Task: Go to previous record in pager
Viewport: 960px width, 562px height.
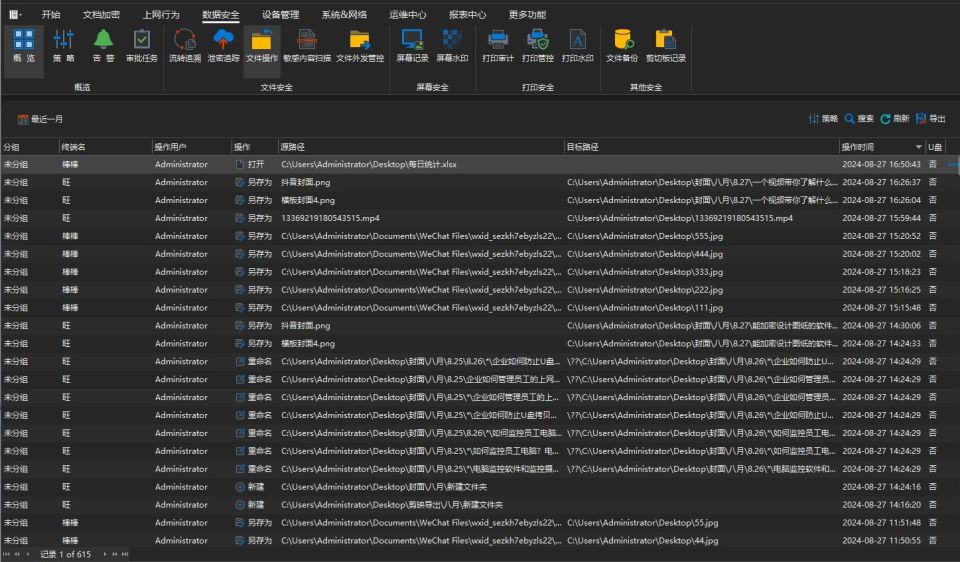Action: 27,555
